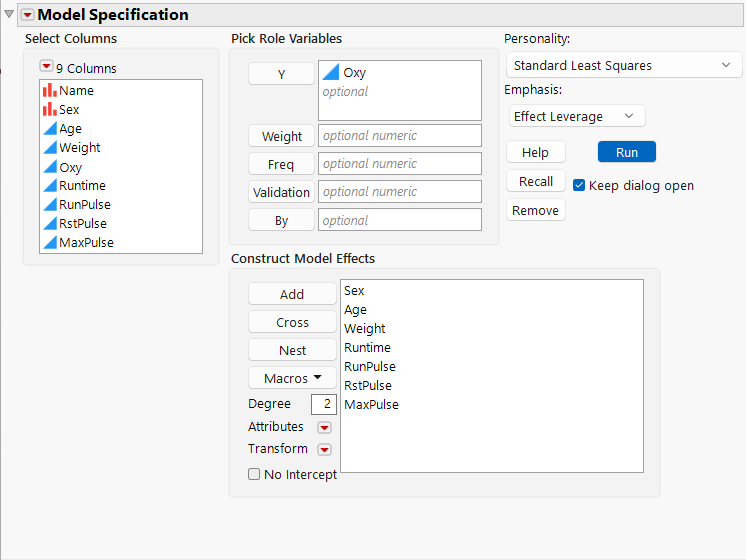Toggle the Keep dialog open checkbox

(x=579, y=185)
